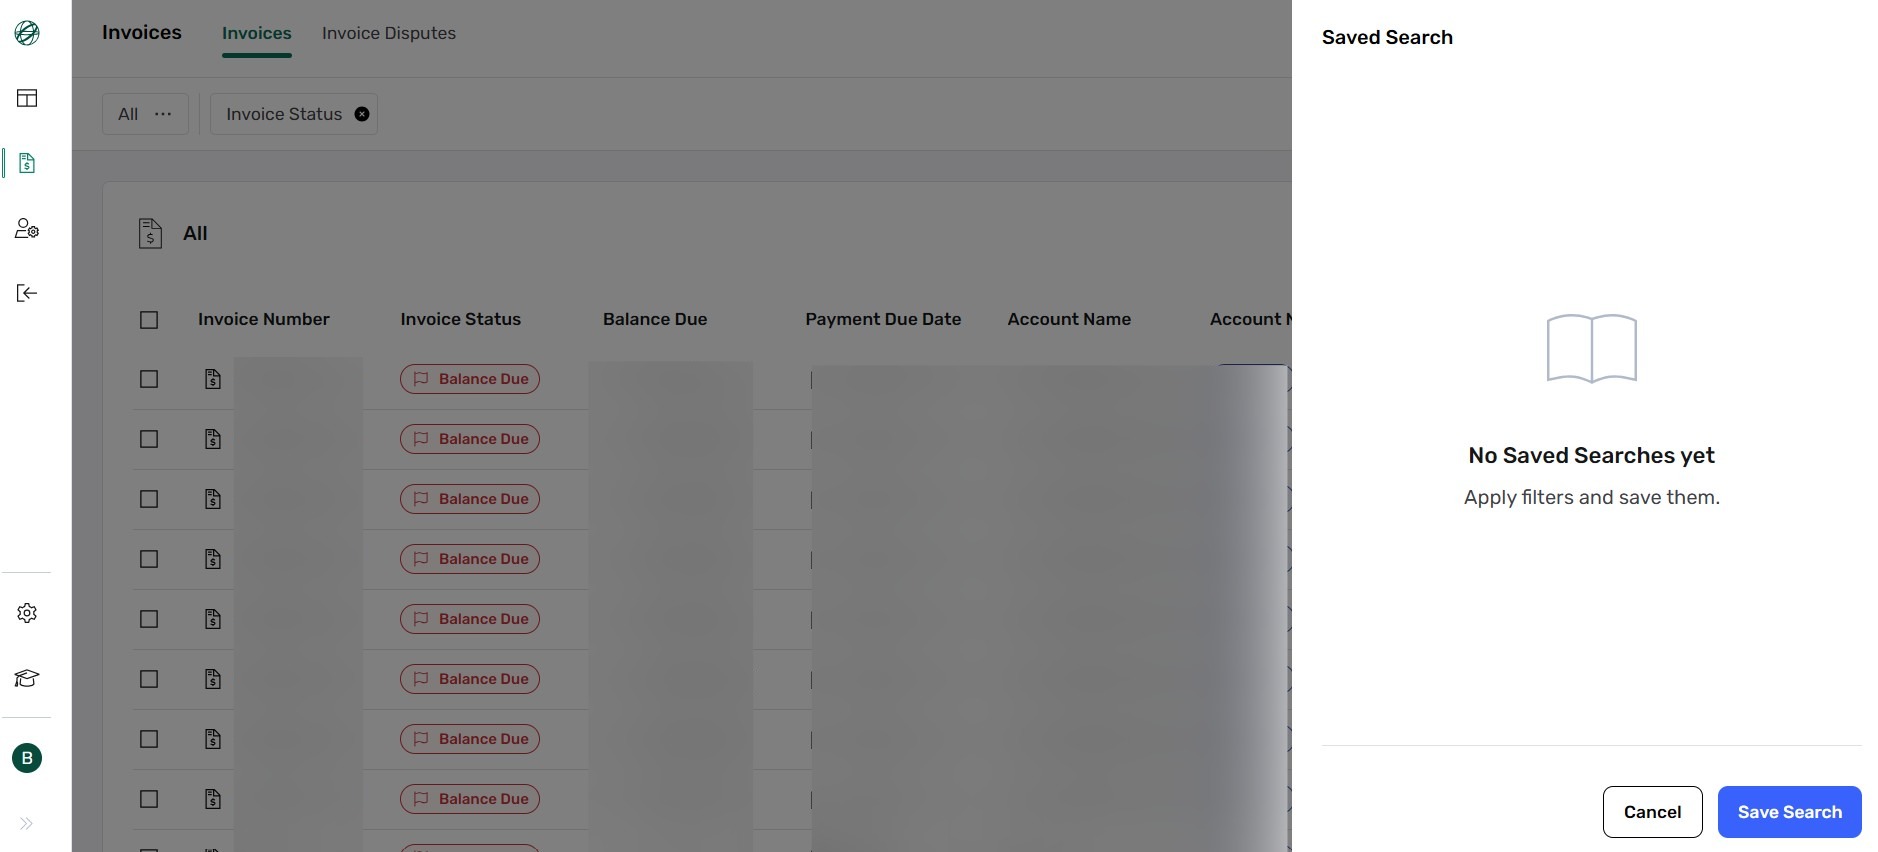Click "Apply filters and save them." text
Image resolution: width=1878 pixels, height=852 pixels.
click(x=1591, y=498)
